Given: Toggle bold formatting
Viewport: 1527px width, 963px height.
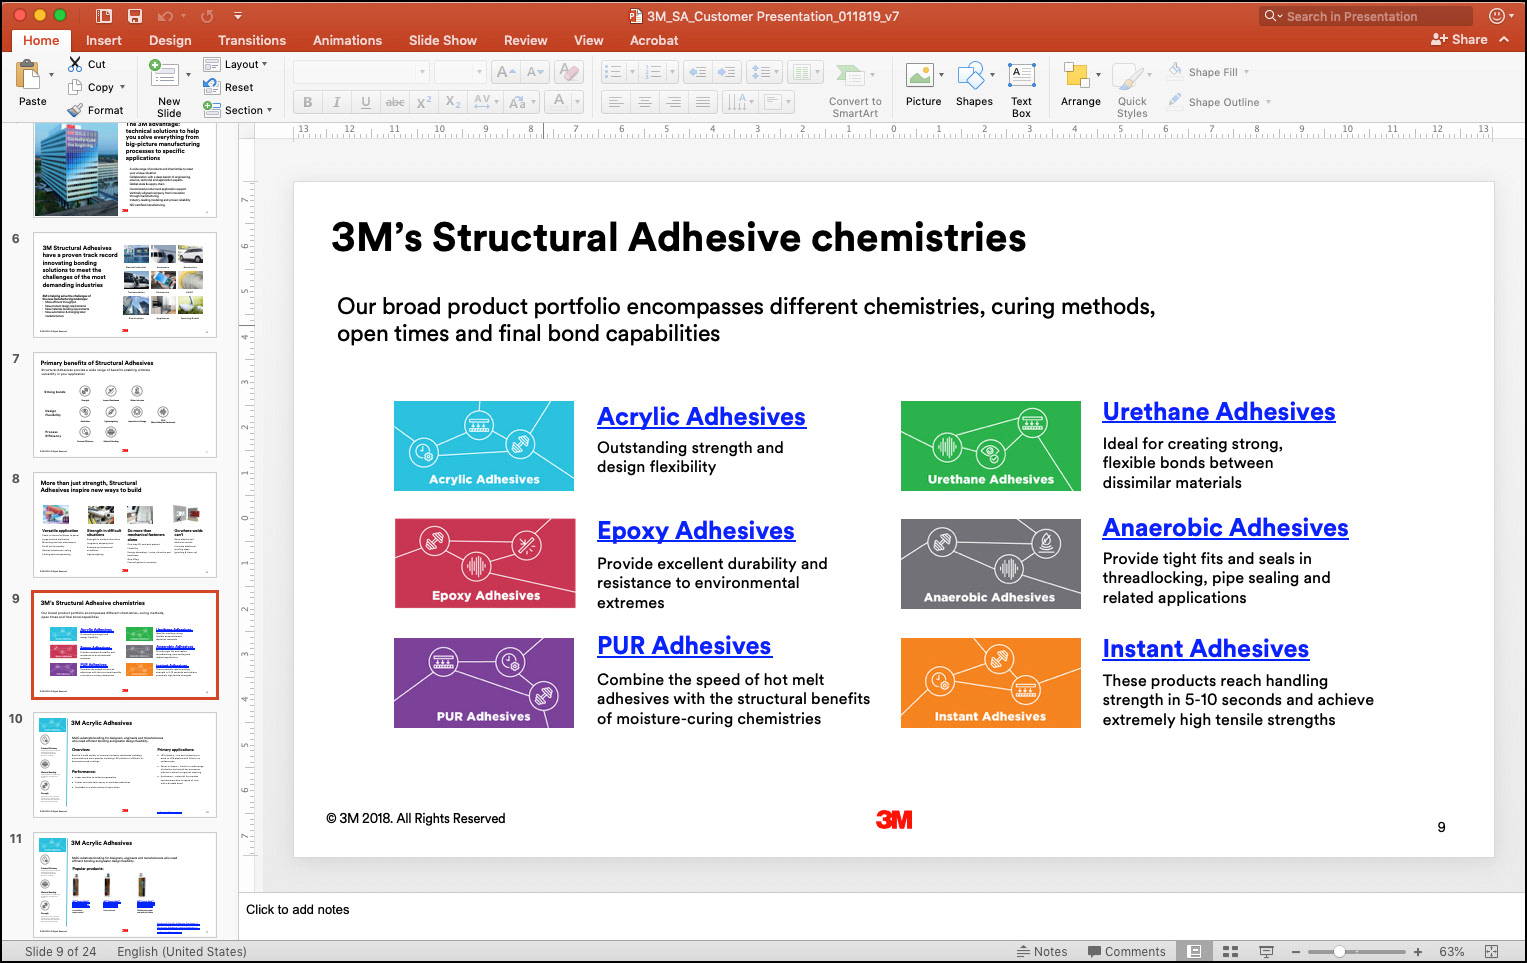Looking at the screenshot, I should pyautogui.click(x=308, y=102).
